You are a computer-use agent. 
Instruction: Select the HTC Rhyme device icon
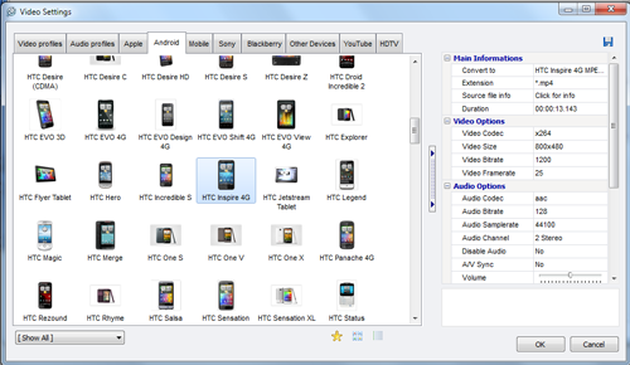[x=105, y=296]
